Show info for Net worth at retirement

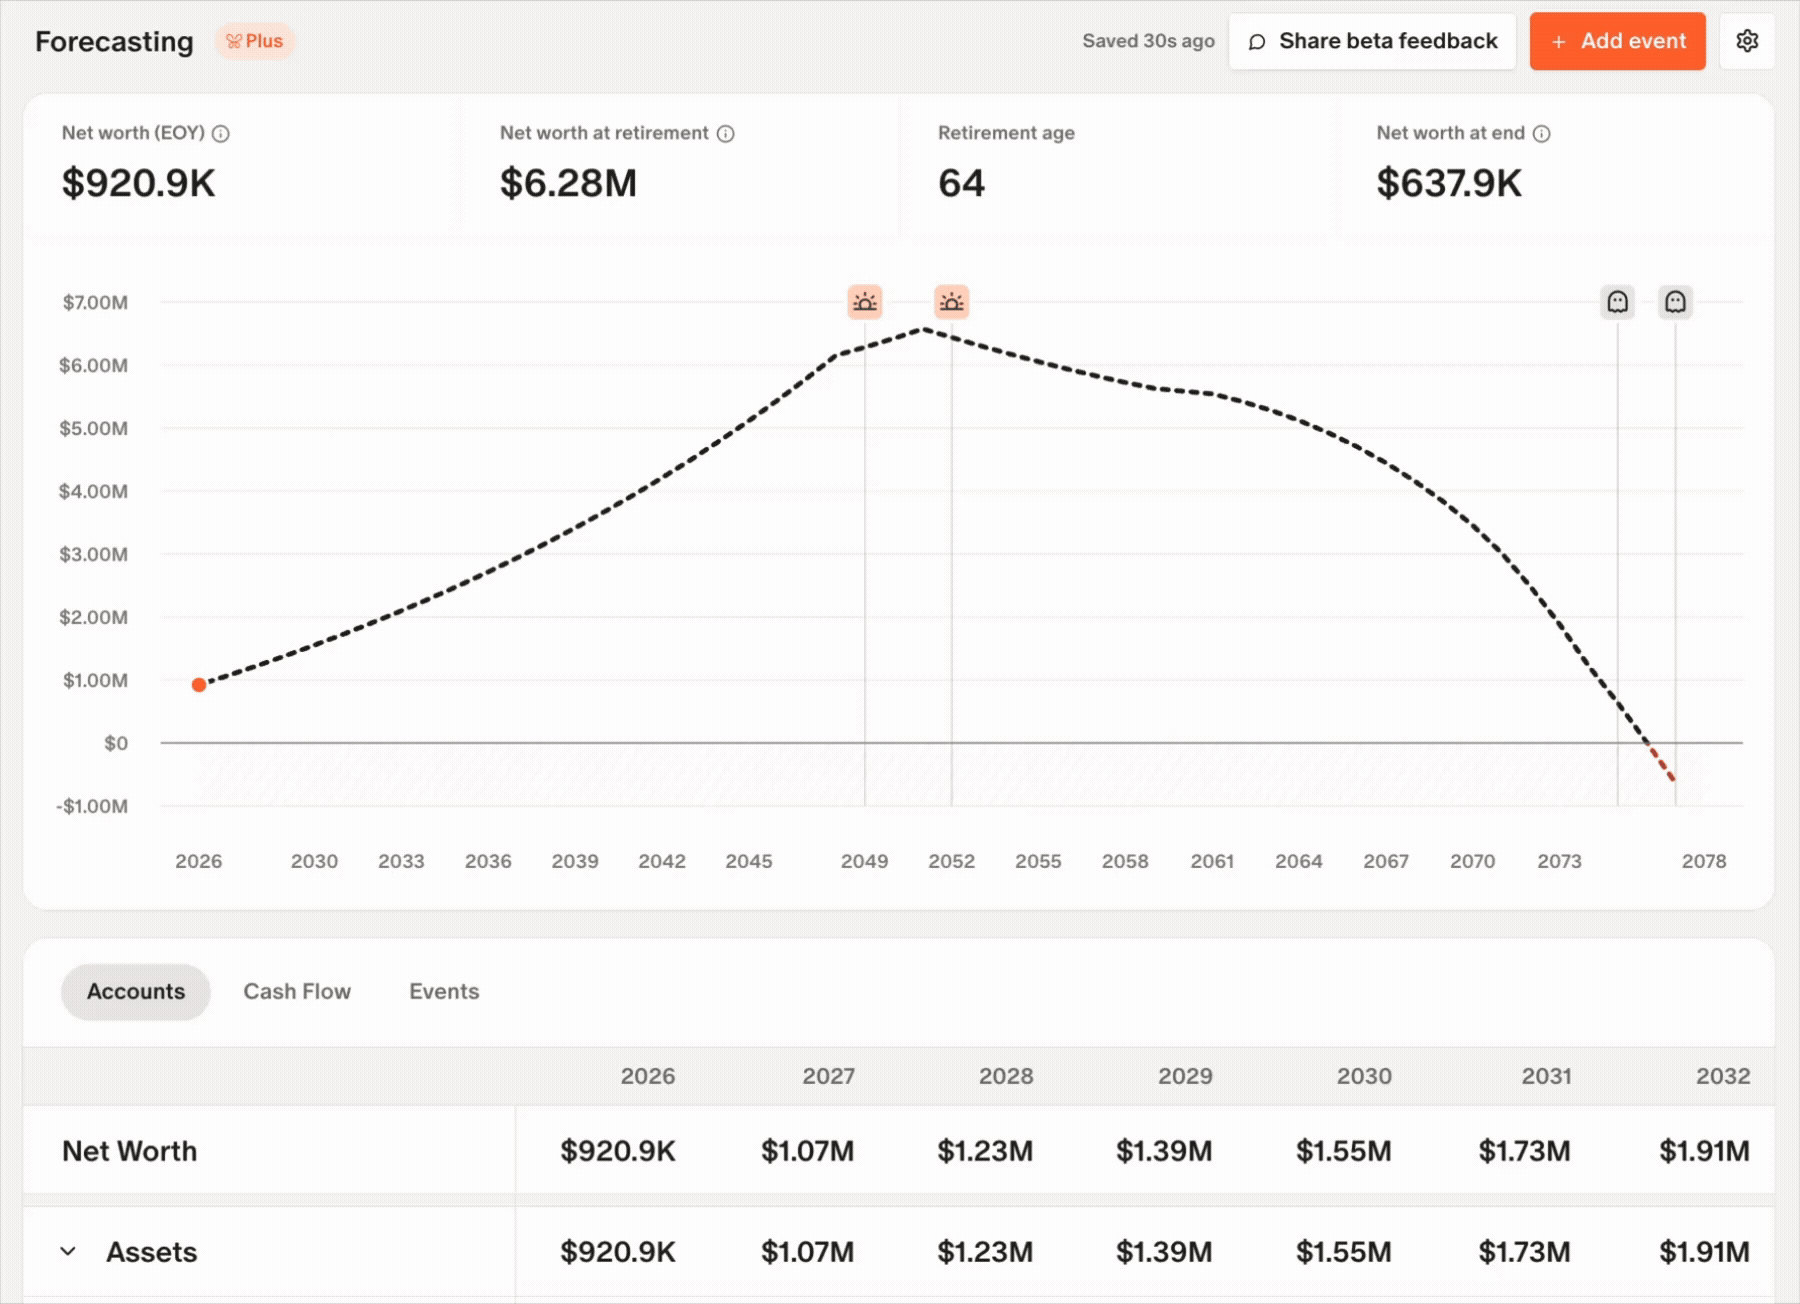coord(726,134)
